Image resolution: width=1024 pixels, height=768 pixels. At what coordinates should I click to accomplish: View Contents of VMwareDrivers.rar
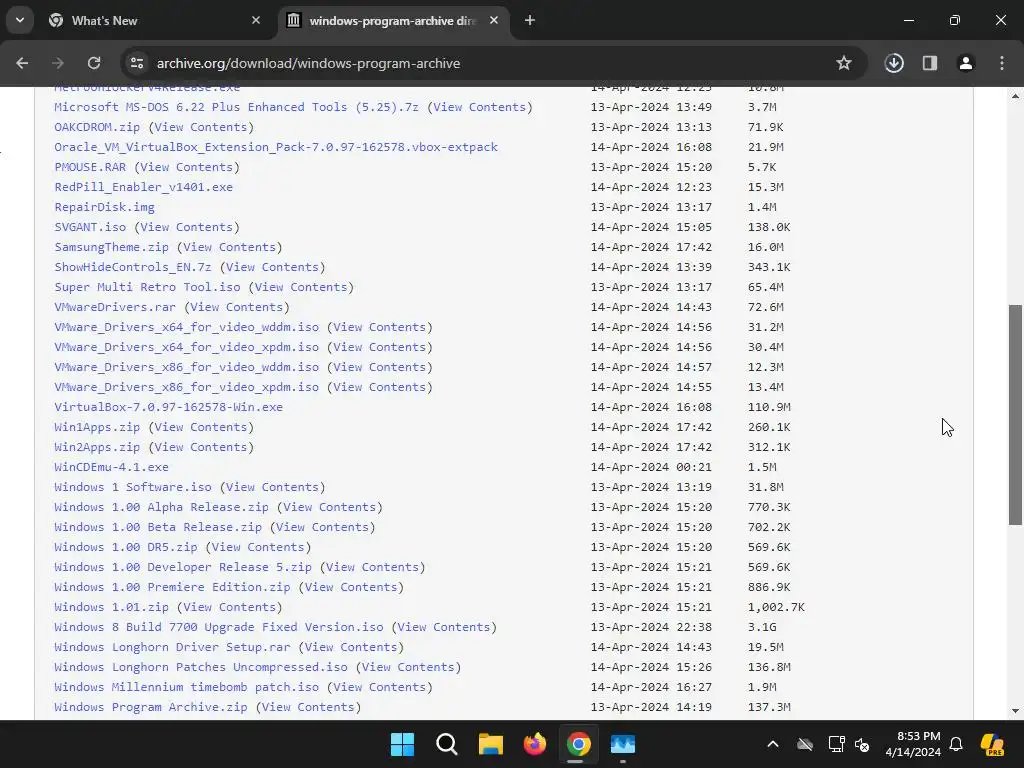(x=236, y=307)
